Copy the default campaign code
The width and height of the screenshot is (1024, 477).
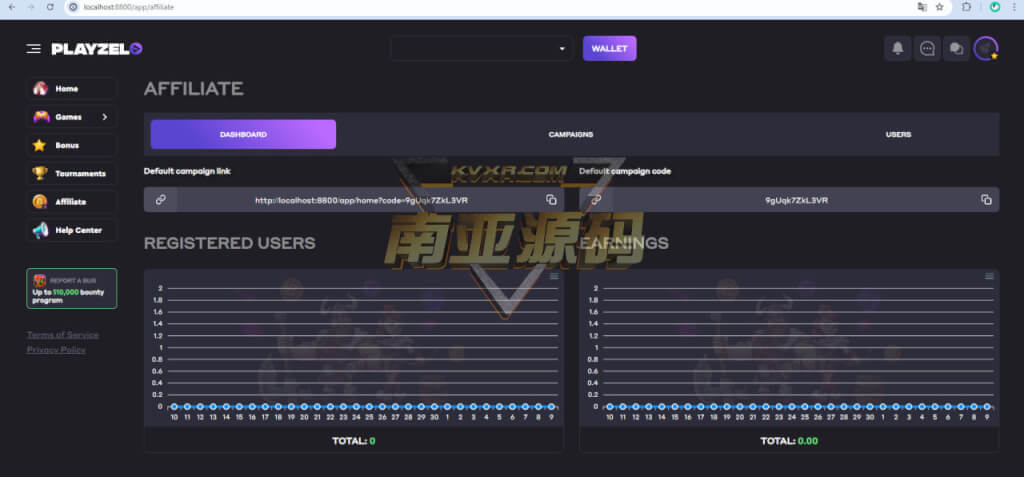986,200
